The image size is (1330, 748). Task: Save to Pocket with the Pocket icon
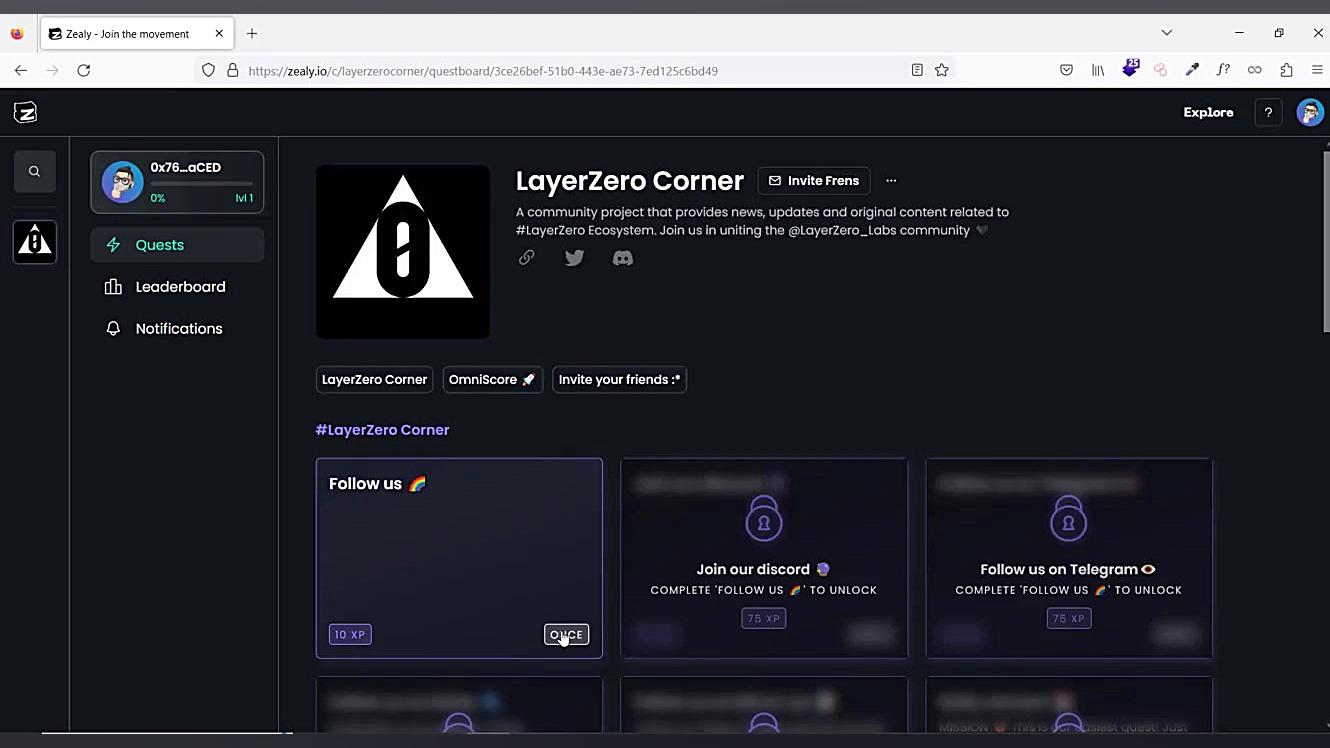coord(1066,70)
